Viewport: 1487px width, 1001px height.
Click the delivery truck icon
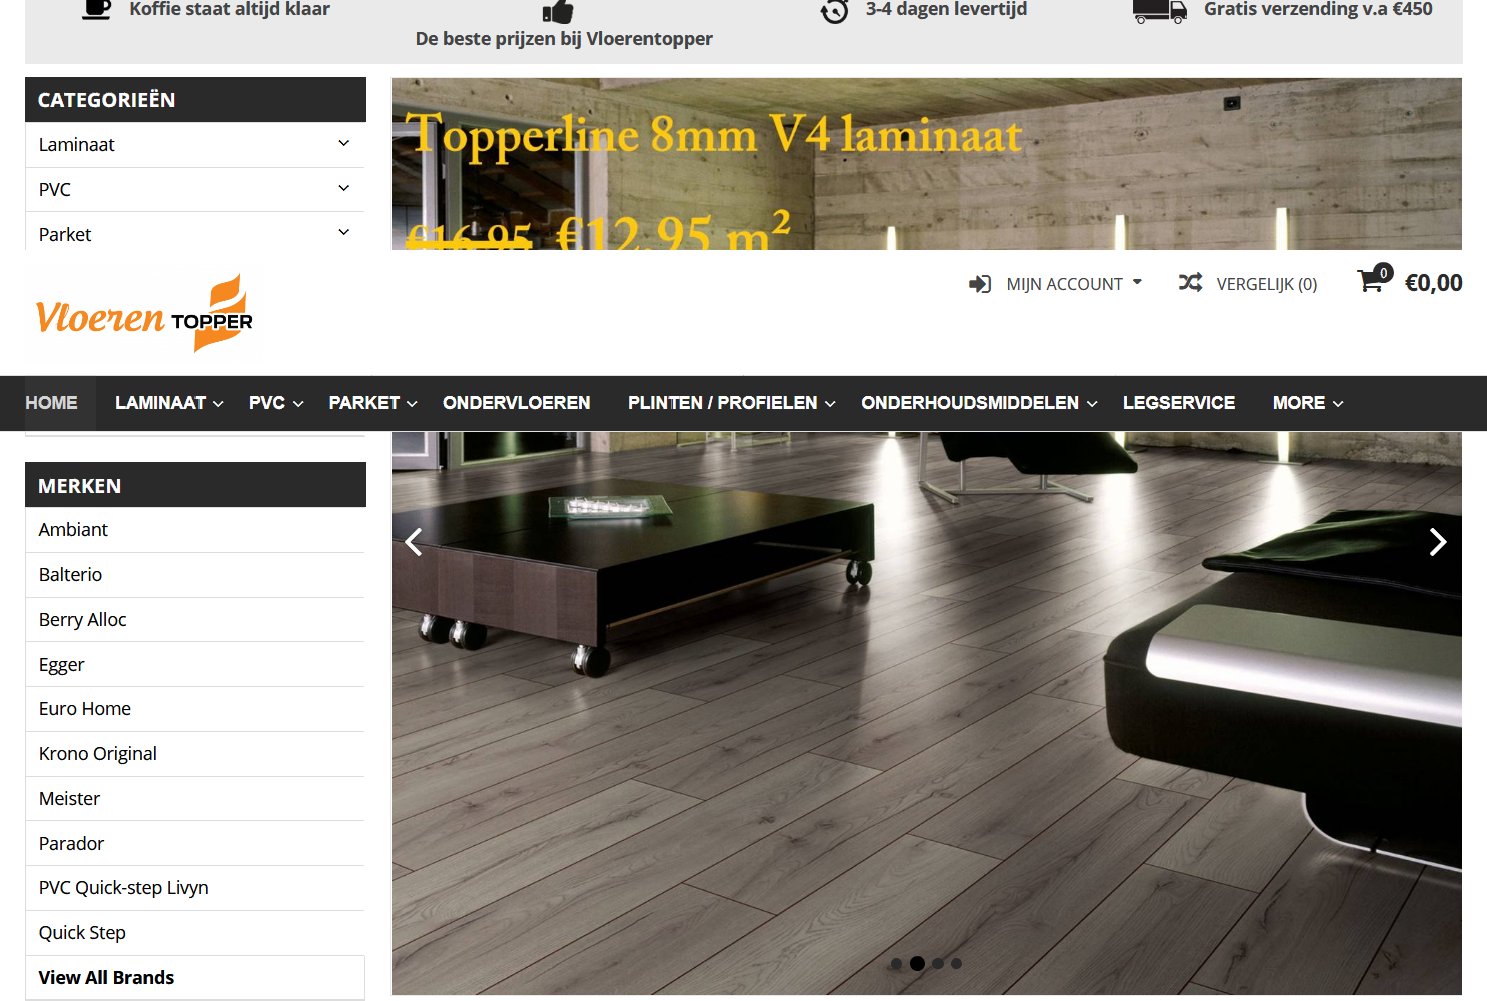point(1159,11)
